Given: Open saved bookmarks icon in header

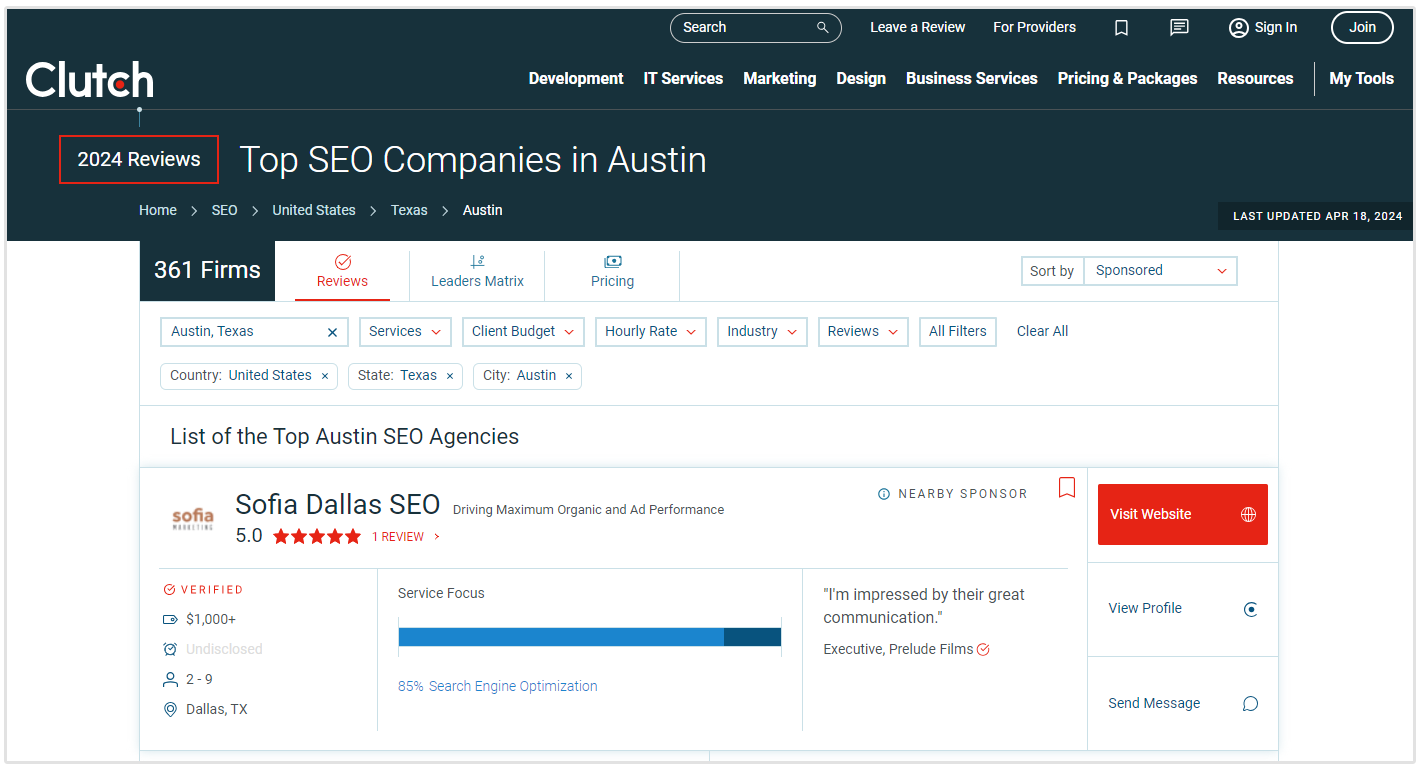Looking at the screenshot, I should pyautogui.click(x=1121, y=28).
